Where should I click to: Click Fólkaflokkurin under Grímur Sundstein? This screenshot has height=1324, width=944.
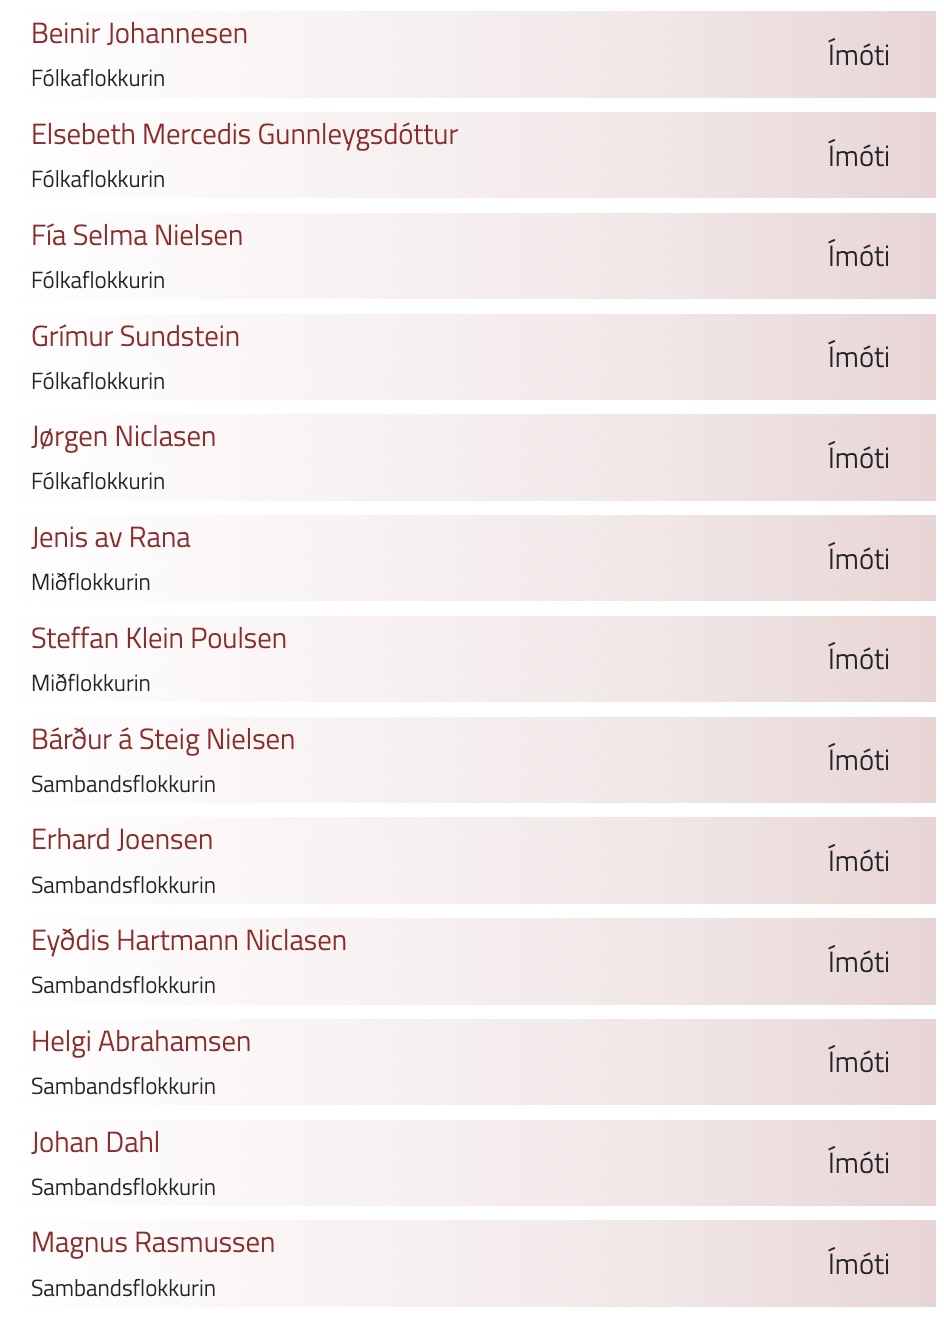point(98,381)
